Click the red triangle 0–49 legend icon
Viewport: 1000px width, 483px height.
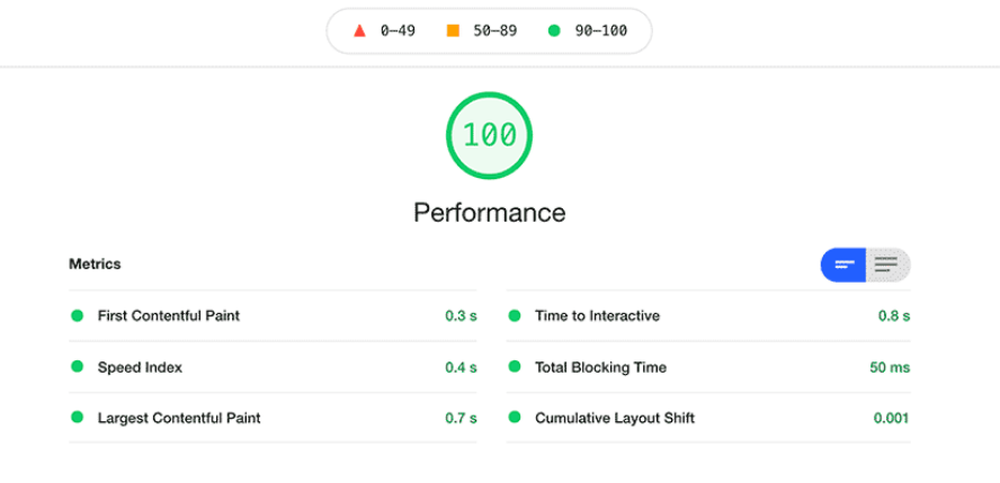click(x=360, y=31)
